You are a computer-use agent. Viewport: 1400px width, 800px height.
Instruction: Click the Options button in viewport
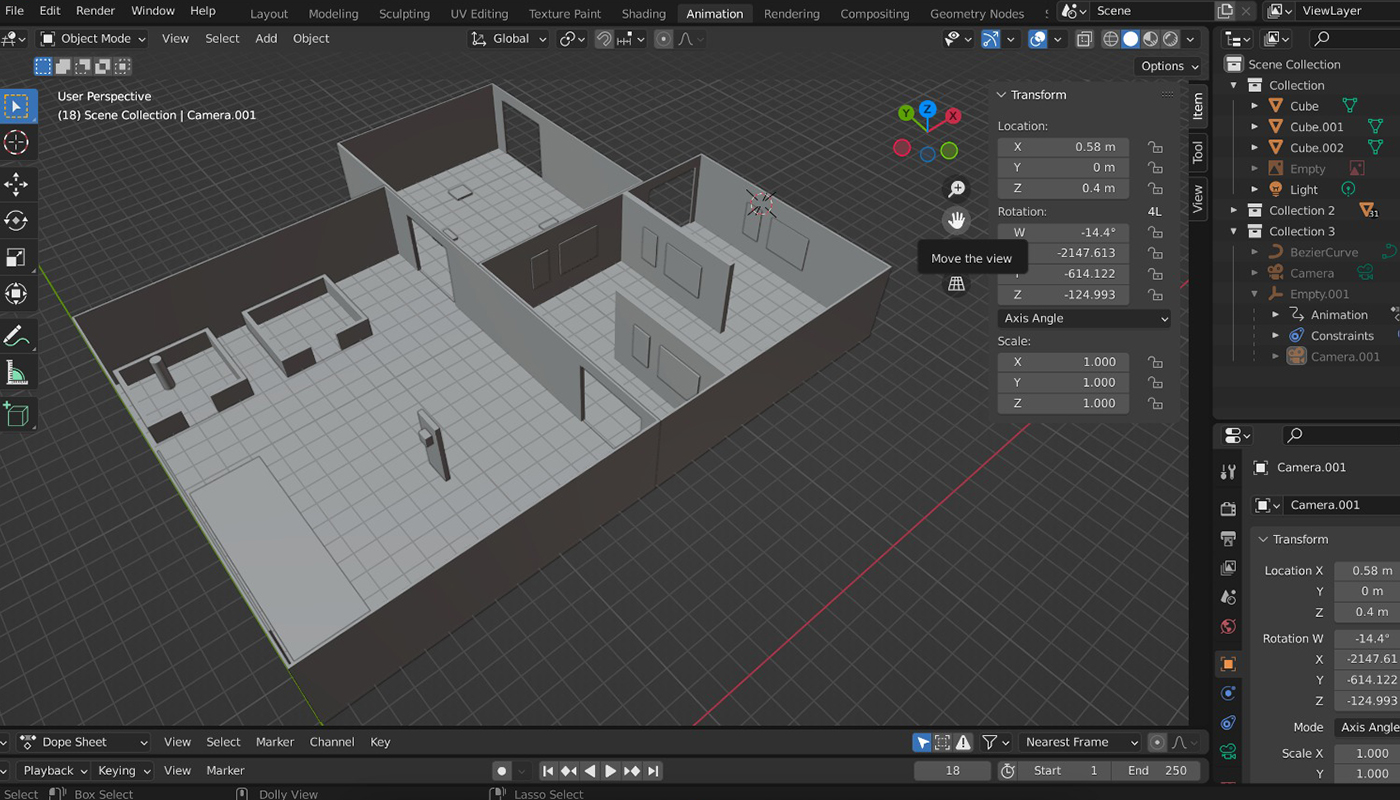(x=1169, y=66)
